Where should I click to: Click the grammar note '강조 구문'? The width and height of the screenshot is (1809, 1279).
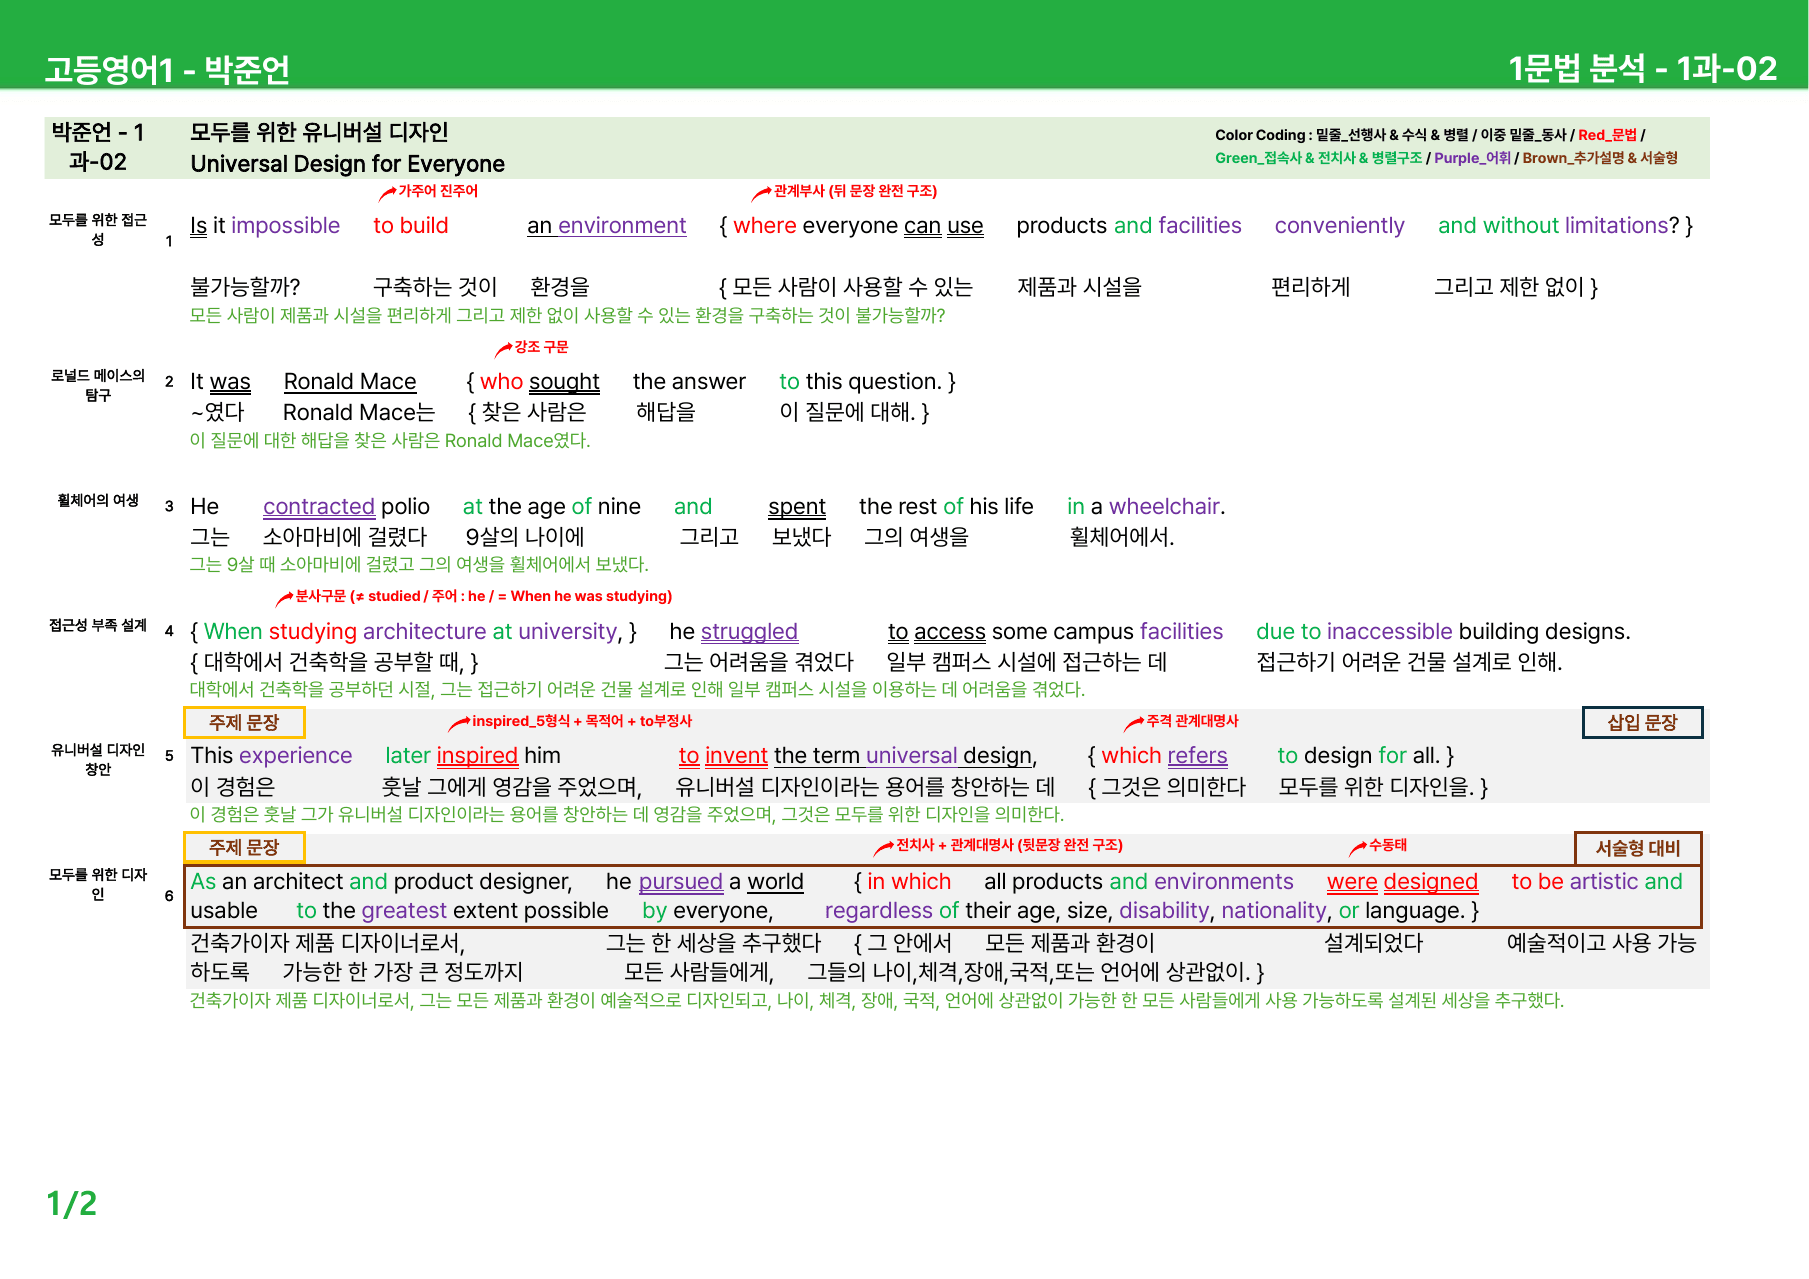(541, 347)
